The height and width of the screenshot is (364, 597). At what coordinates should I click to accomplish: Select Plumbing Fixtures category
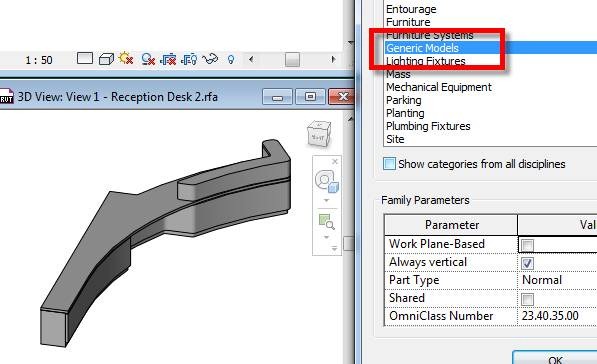click(x=428, y=126)
